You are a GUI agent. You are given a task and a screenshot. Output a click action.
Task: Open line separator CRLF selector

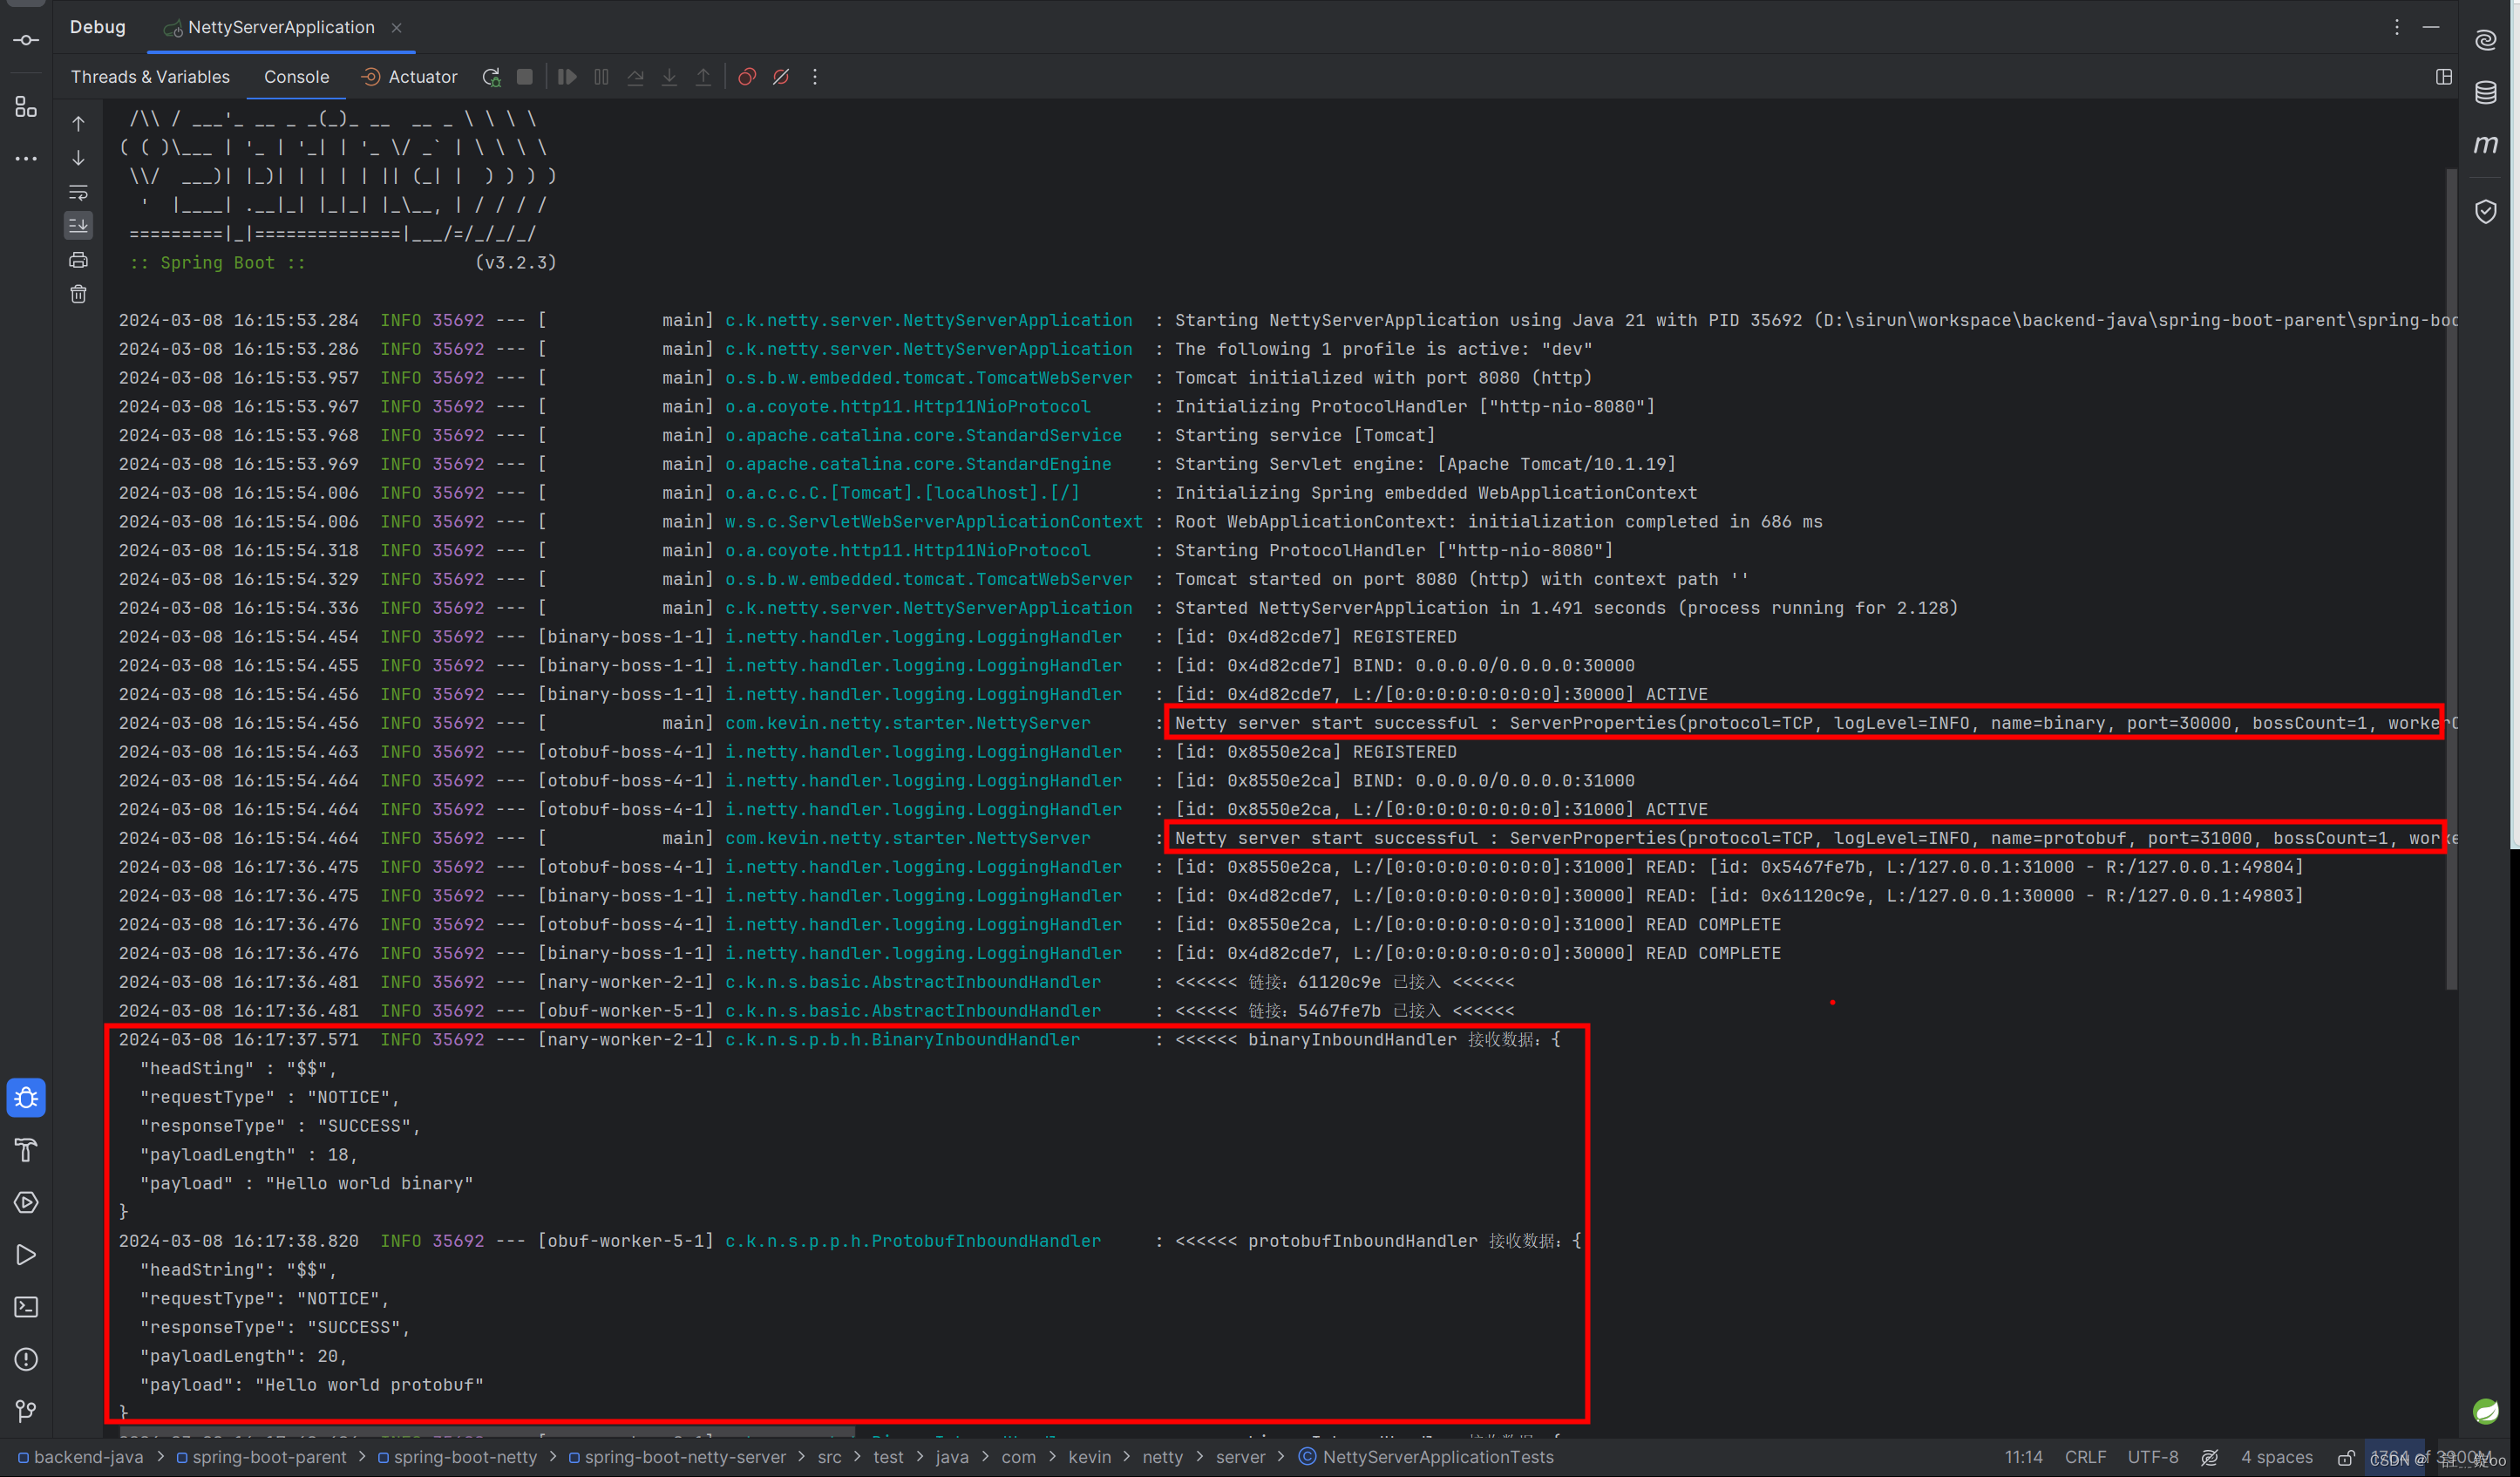pyautogui.click(x=2085, y=1457)
